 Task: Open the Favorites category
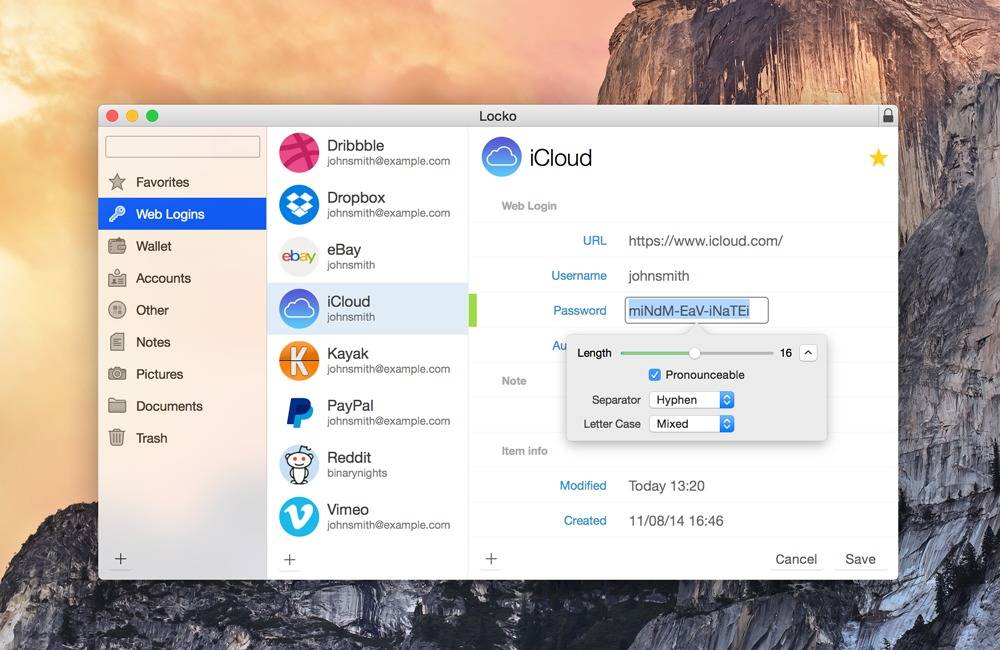click(x=182, y=182)
